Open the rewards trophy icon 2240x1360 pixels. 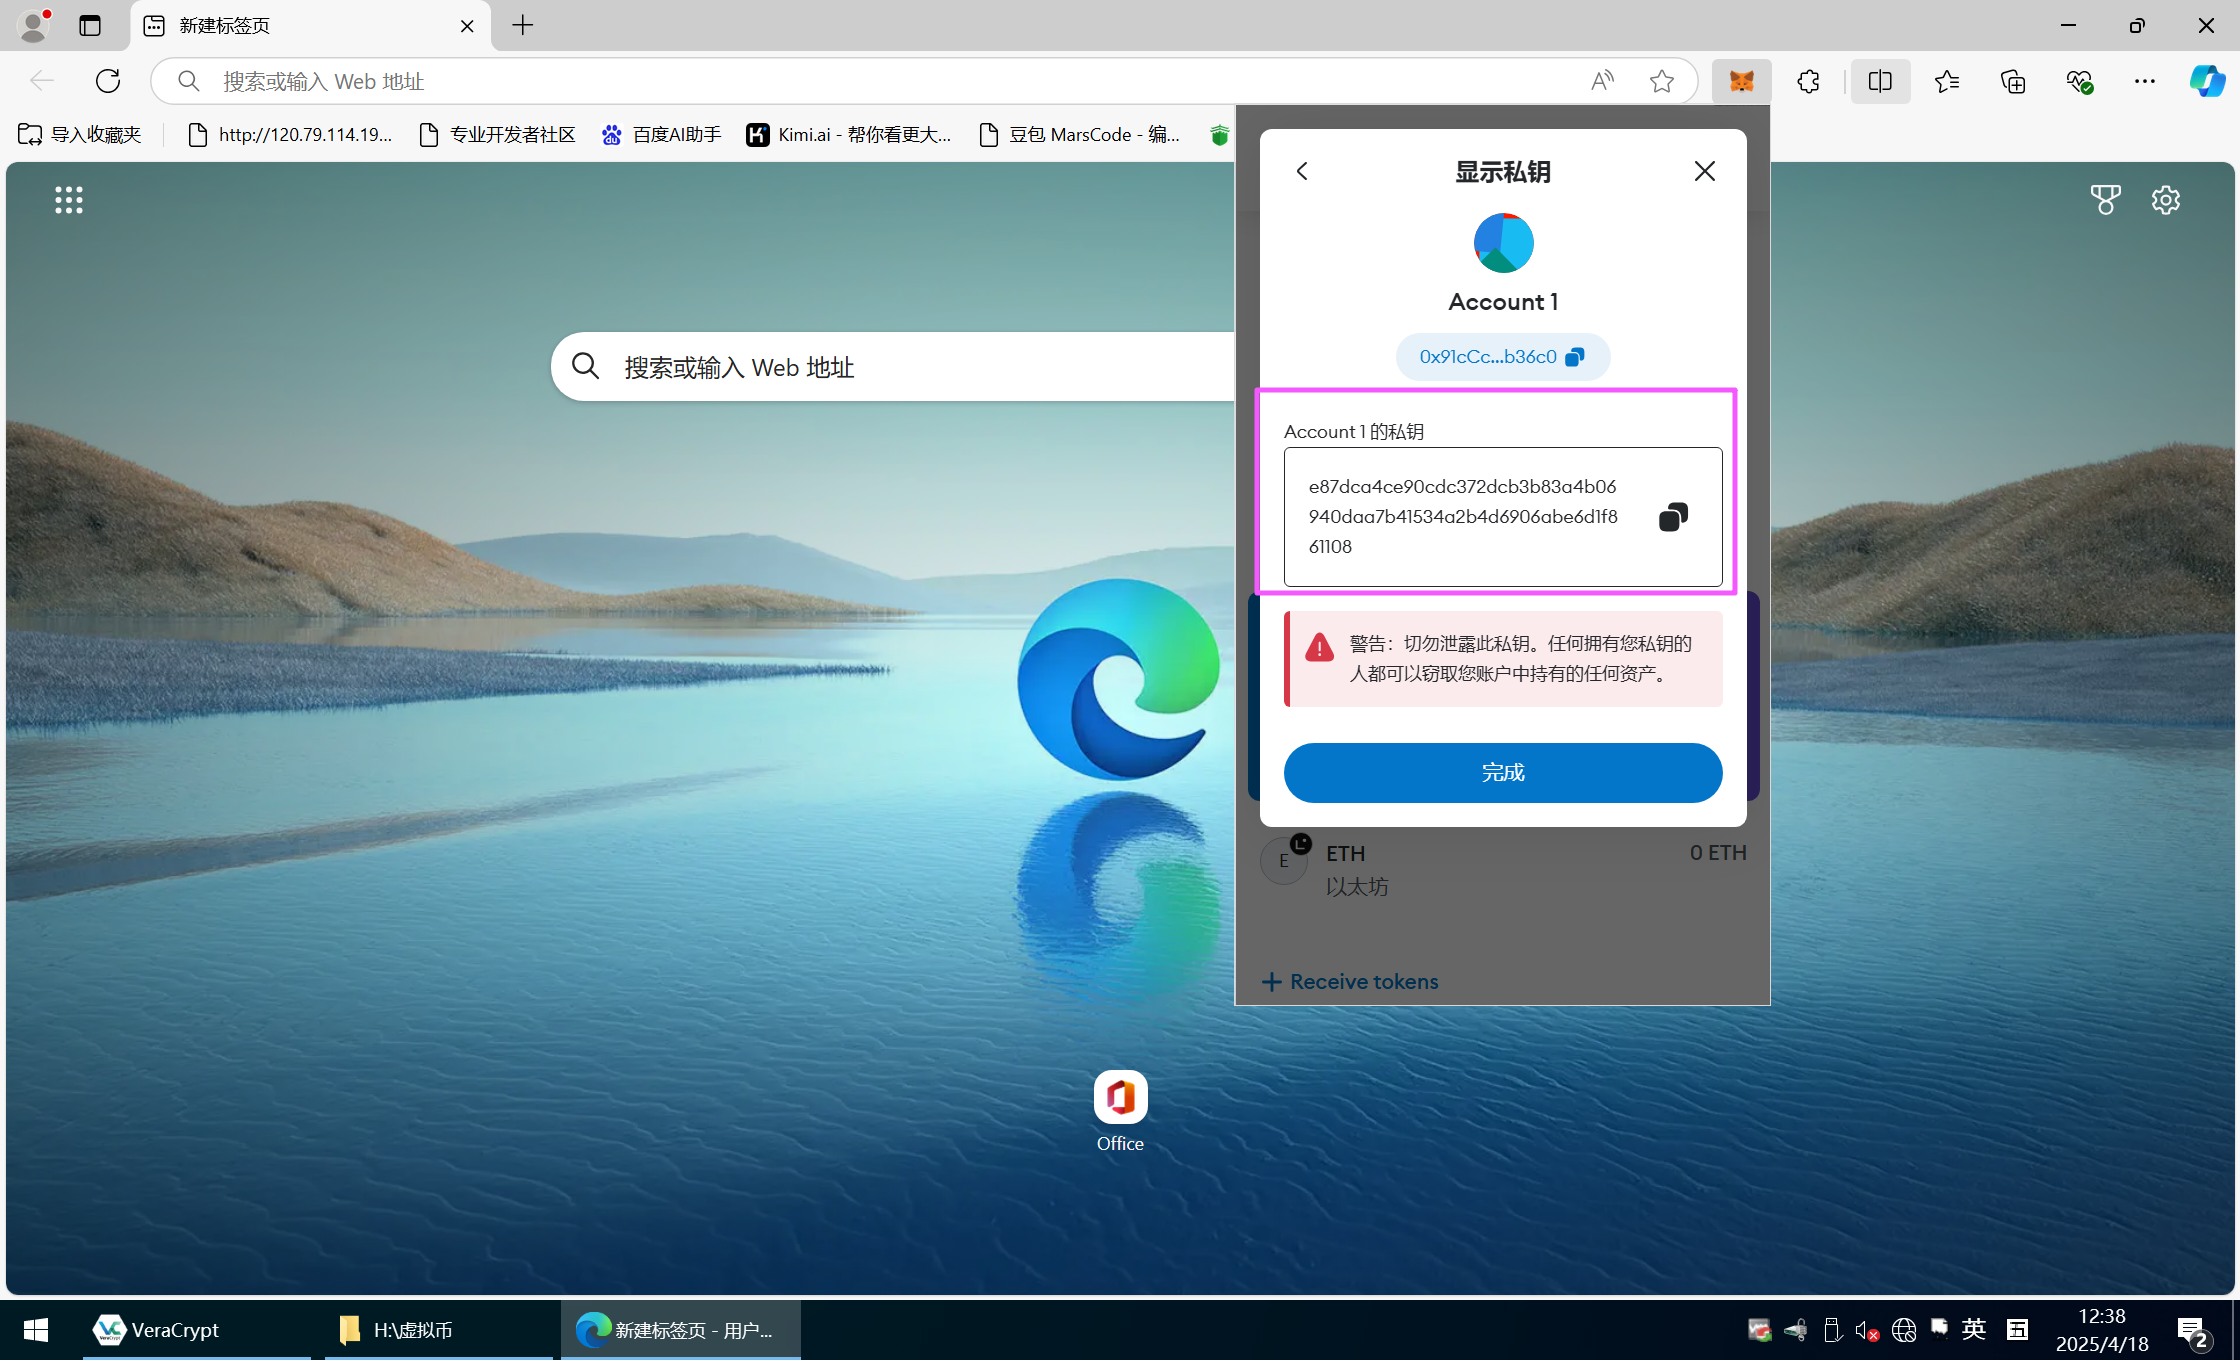point(2106,200)
